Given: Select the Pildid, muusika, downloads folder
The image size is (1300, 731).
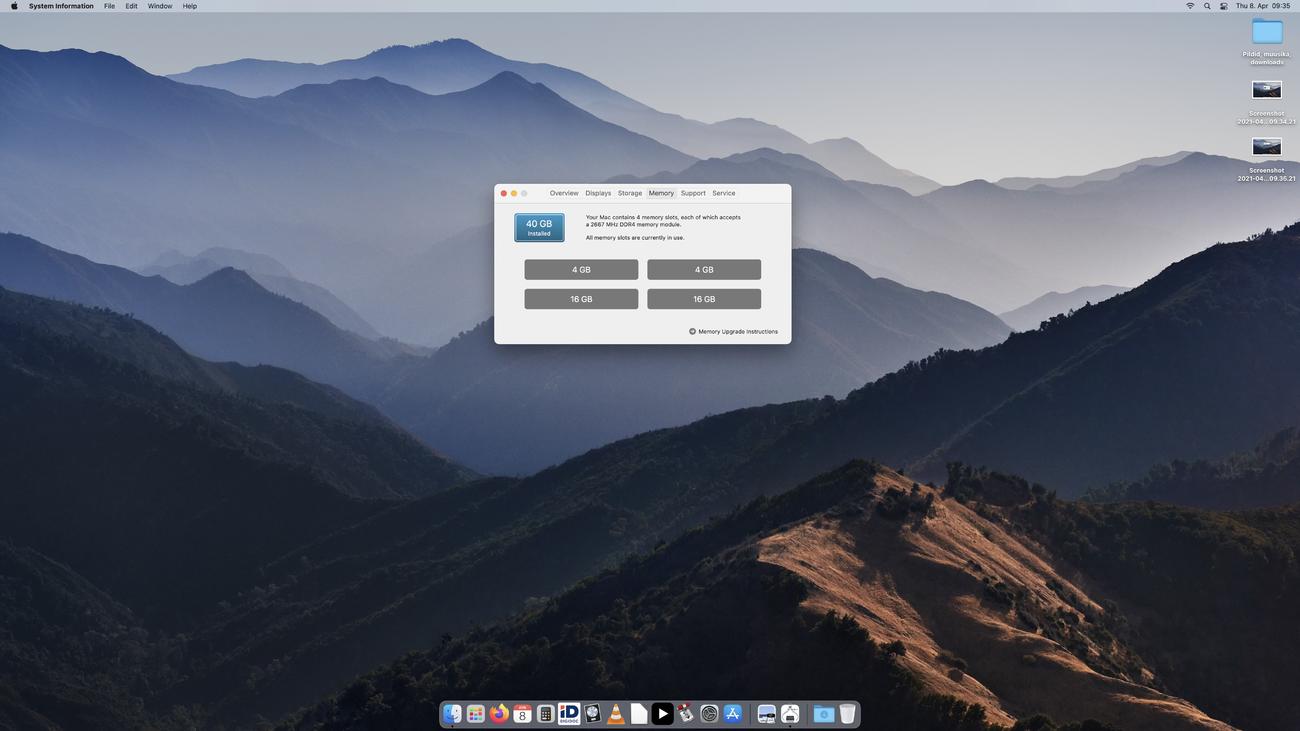Looking at the screenshot, I should click(x=1266, y=33).
